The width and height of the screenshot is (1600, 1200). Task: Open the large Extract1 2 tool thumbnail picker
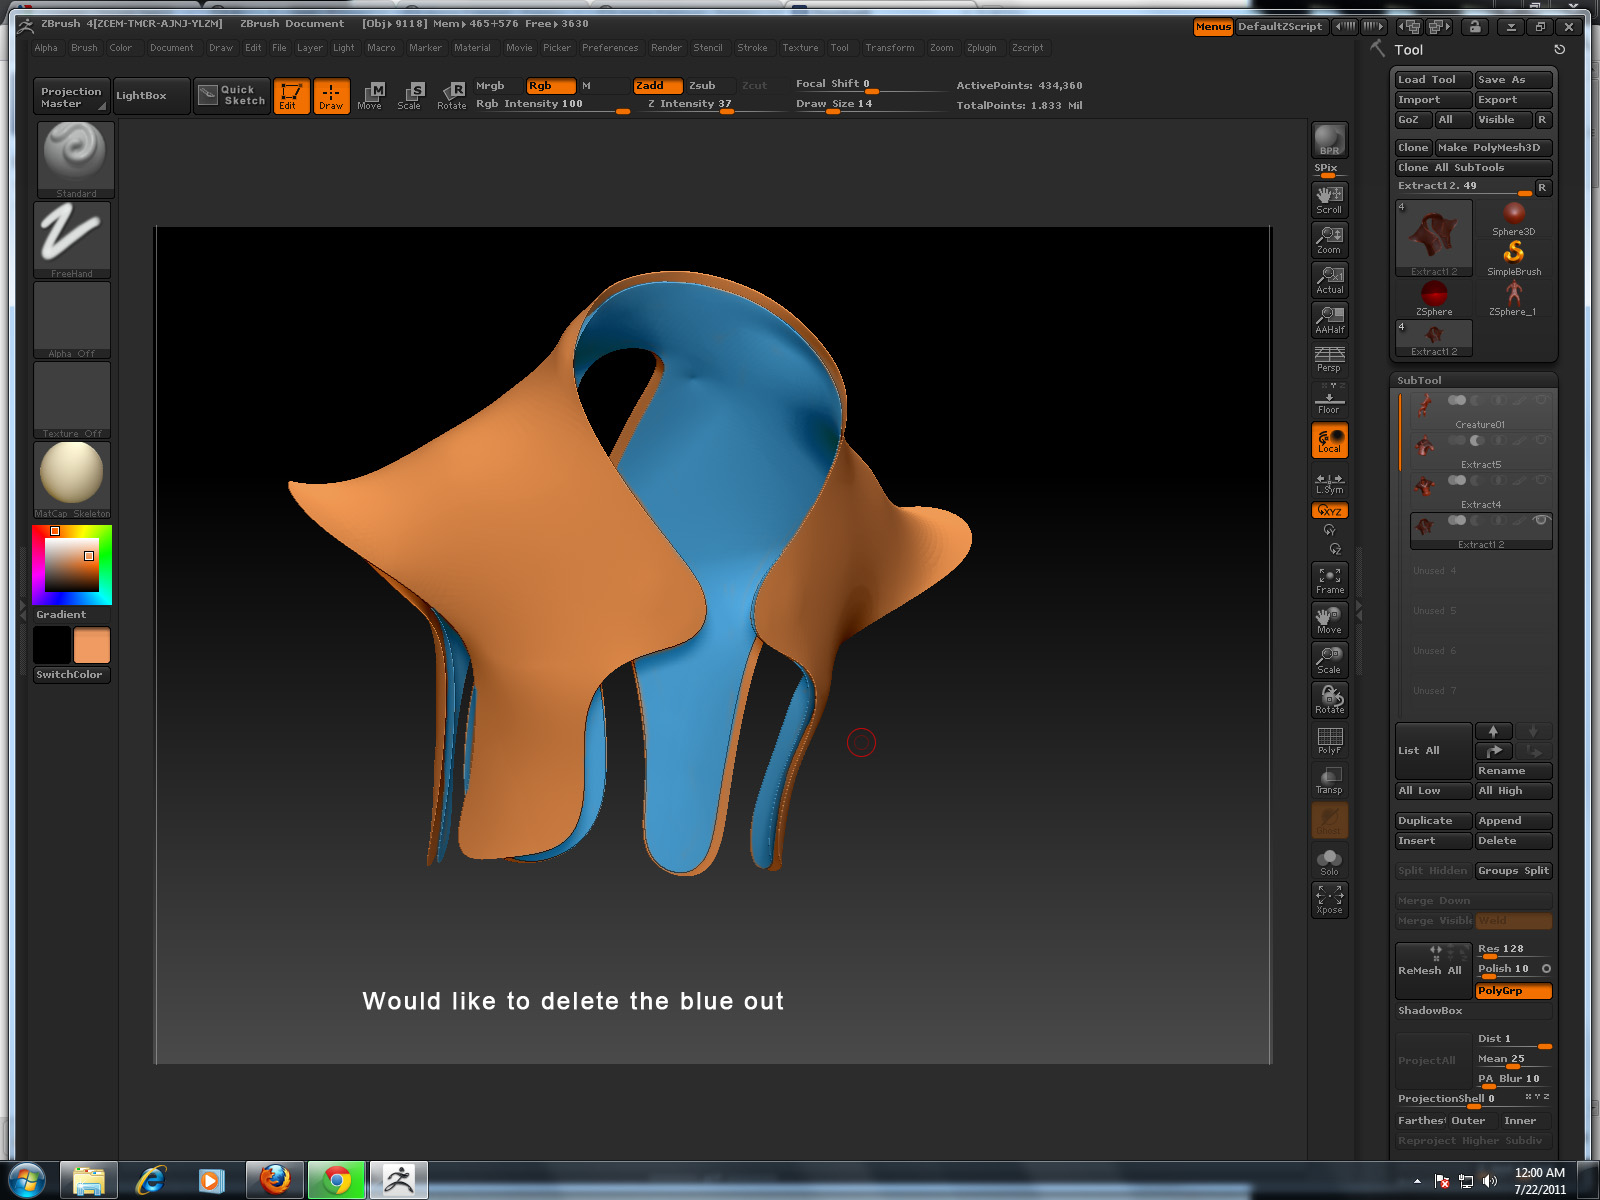point(1434,238)
